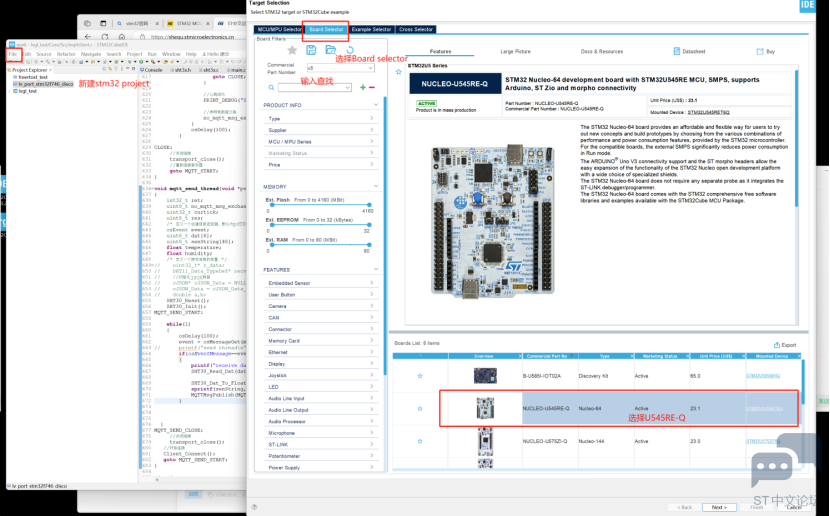Click the STM32CubeIDE app icon in title bar
830x516 pixels.
[x=10, y=45]
